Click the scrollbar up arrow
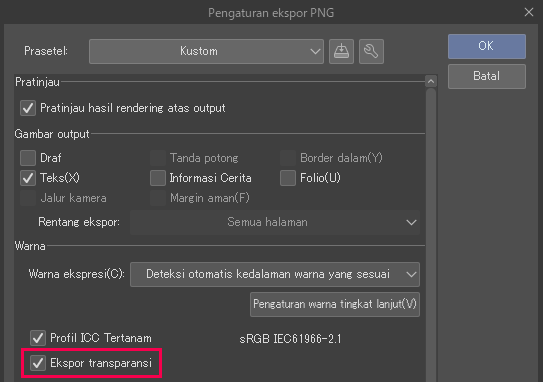The image size is (543, 382). pyautogui.click(x=431, y=81)
